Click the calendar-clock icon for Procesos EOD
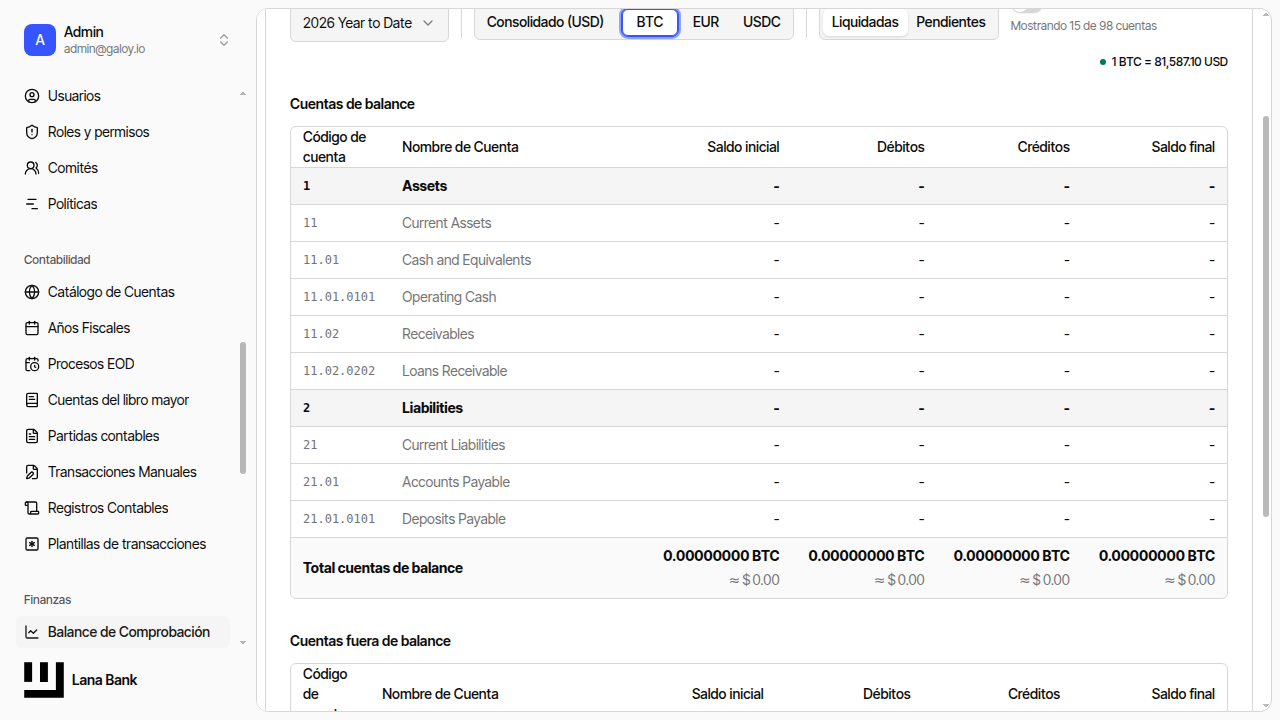Viewport: 1280px width, 720px height. (x=32, y=364)
